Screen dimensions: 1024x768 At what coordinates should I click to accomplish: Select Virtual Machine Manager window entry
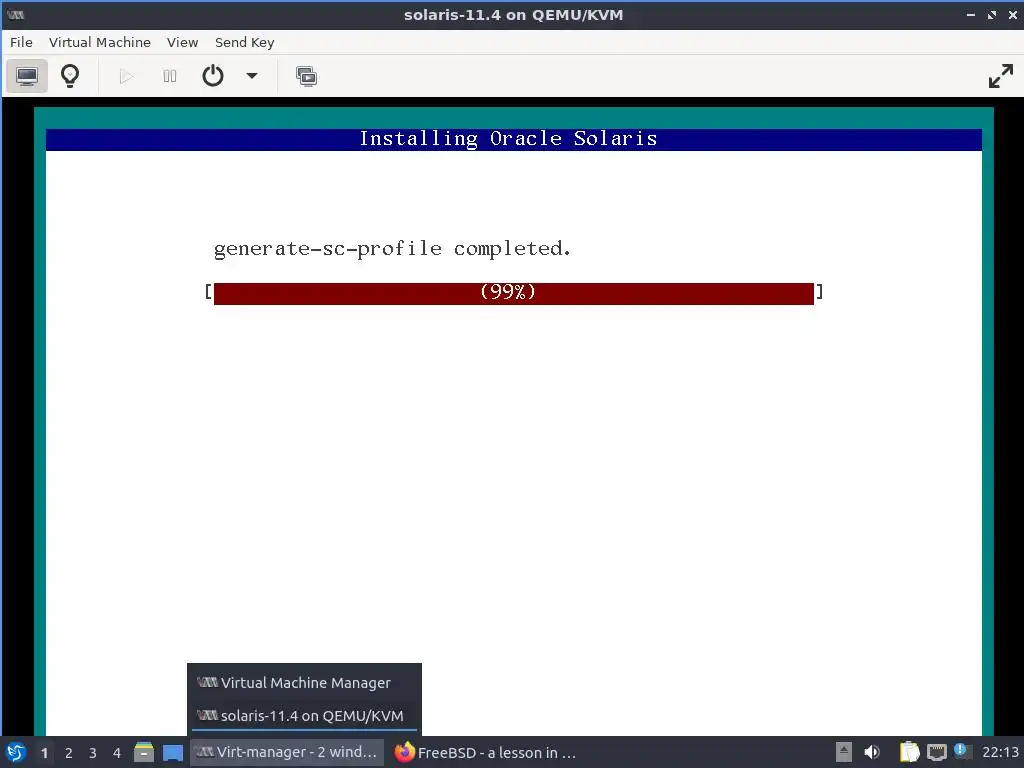tap(304, 682)
